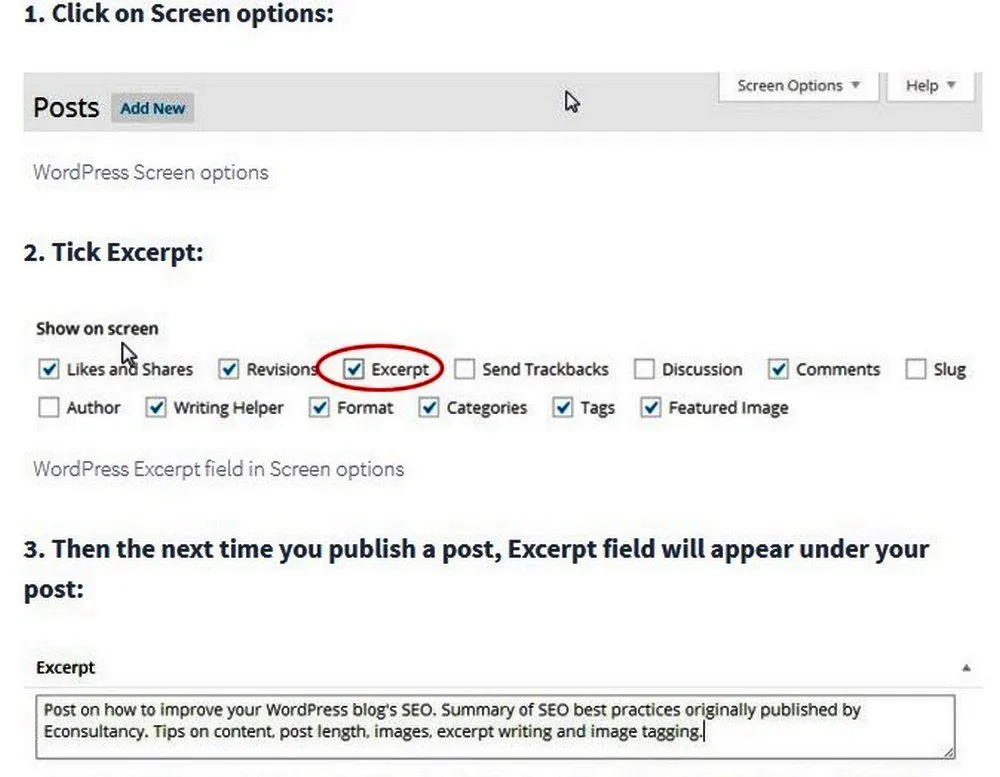Uncheck the Comments checkbox
Screen dimensions: 1000x777
(778, 369)
